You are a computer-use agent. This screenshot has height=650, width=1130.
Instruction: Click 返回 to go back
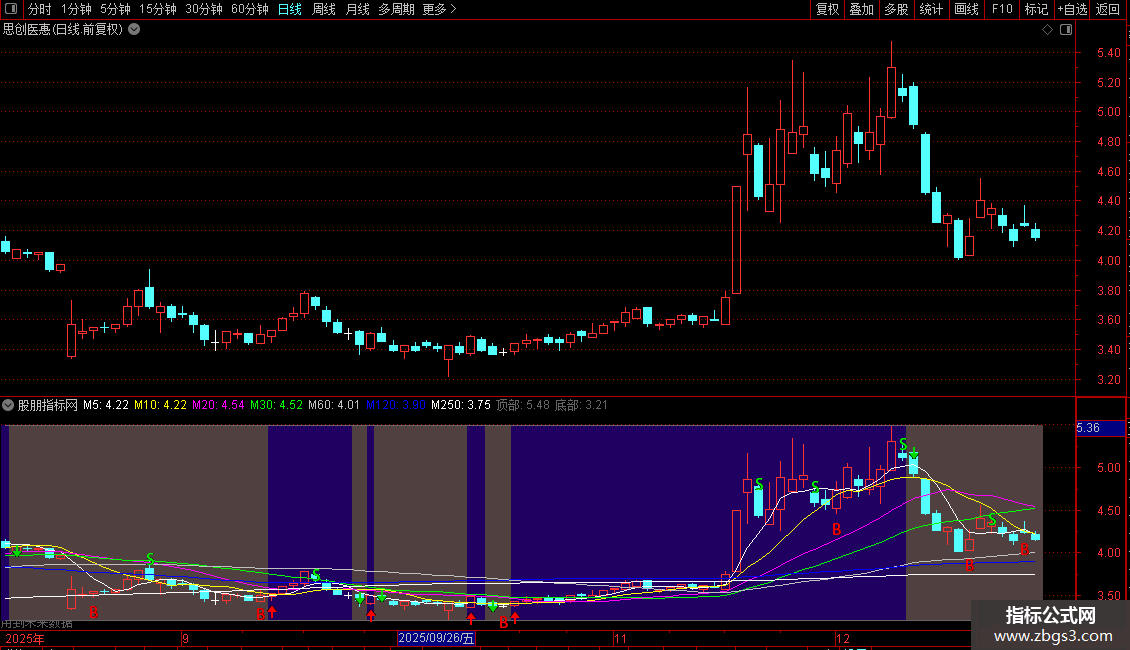(1108, 9)
